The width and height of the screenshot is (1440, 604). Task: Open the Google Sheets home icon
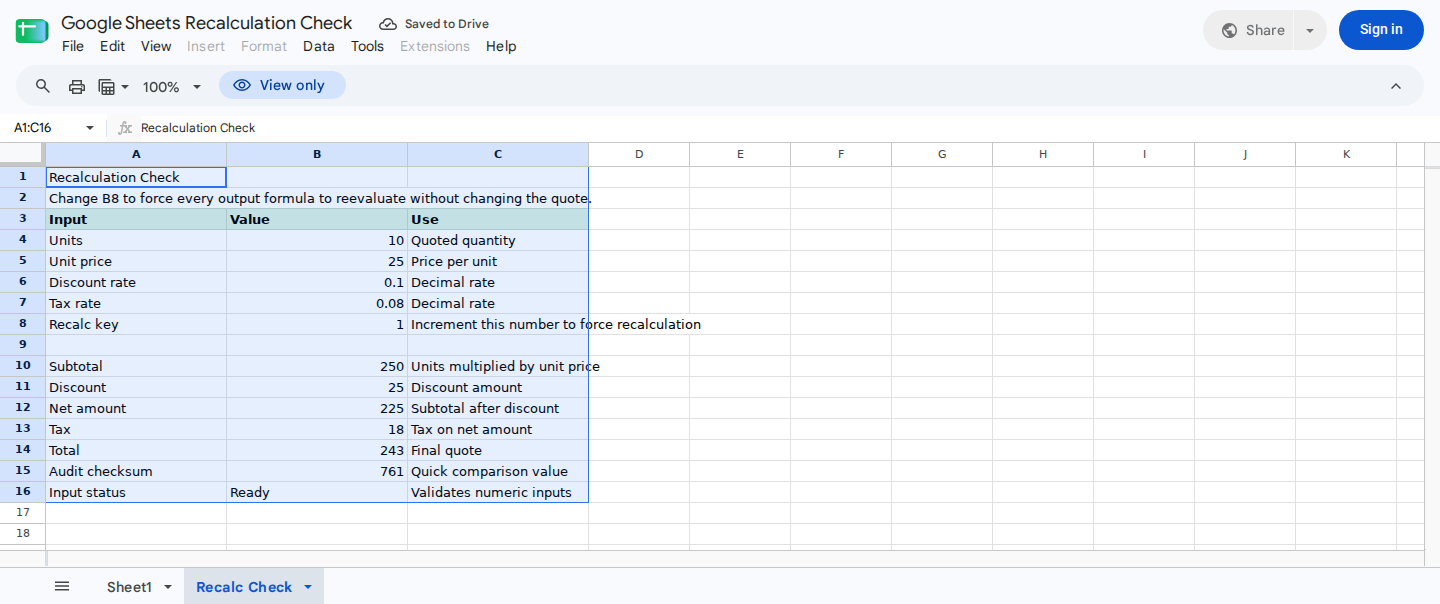(x=32, y=31)
